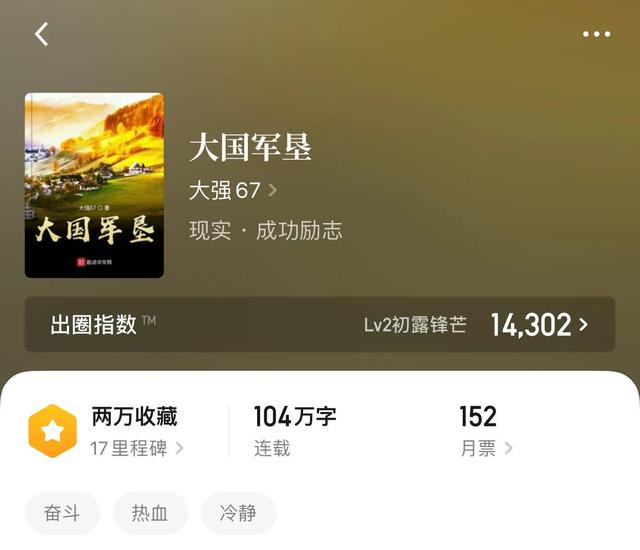Open 17里程碑 milestones
The height and width of the screenshot is (550, 640).
(129, 448)
